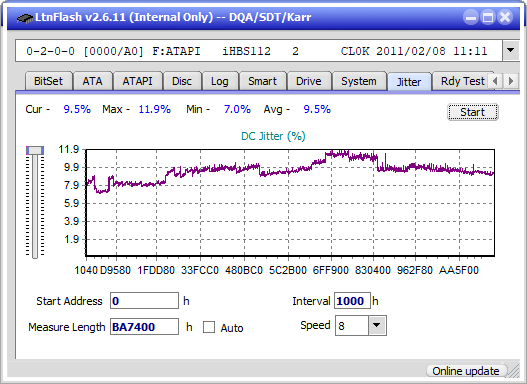Switch to the BitSet tab
The image size is (527, 384).
coord(48,81)
